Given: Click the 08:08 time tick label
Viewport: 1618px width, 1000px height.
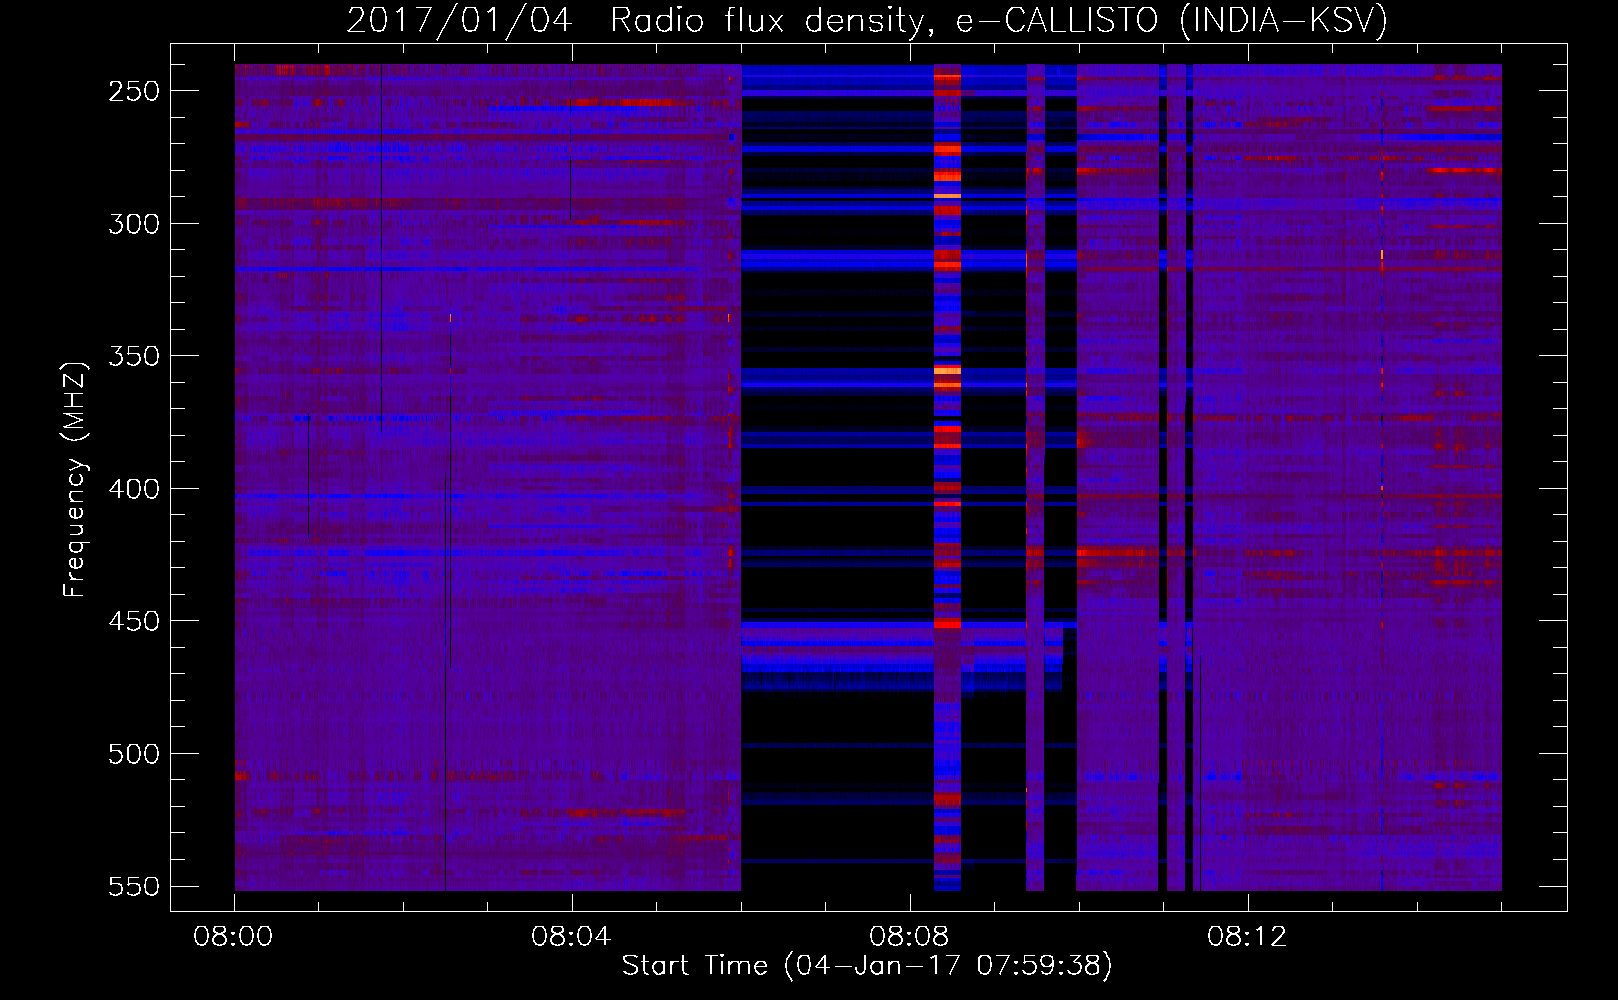Looking at the screenshot, I should pyautogui.click(x=909, y=936).
